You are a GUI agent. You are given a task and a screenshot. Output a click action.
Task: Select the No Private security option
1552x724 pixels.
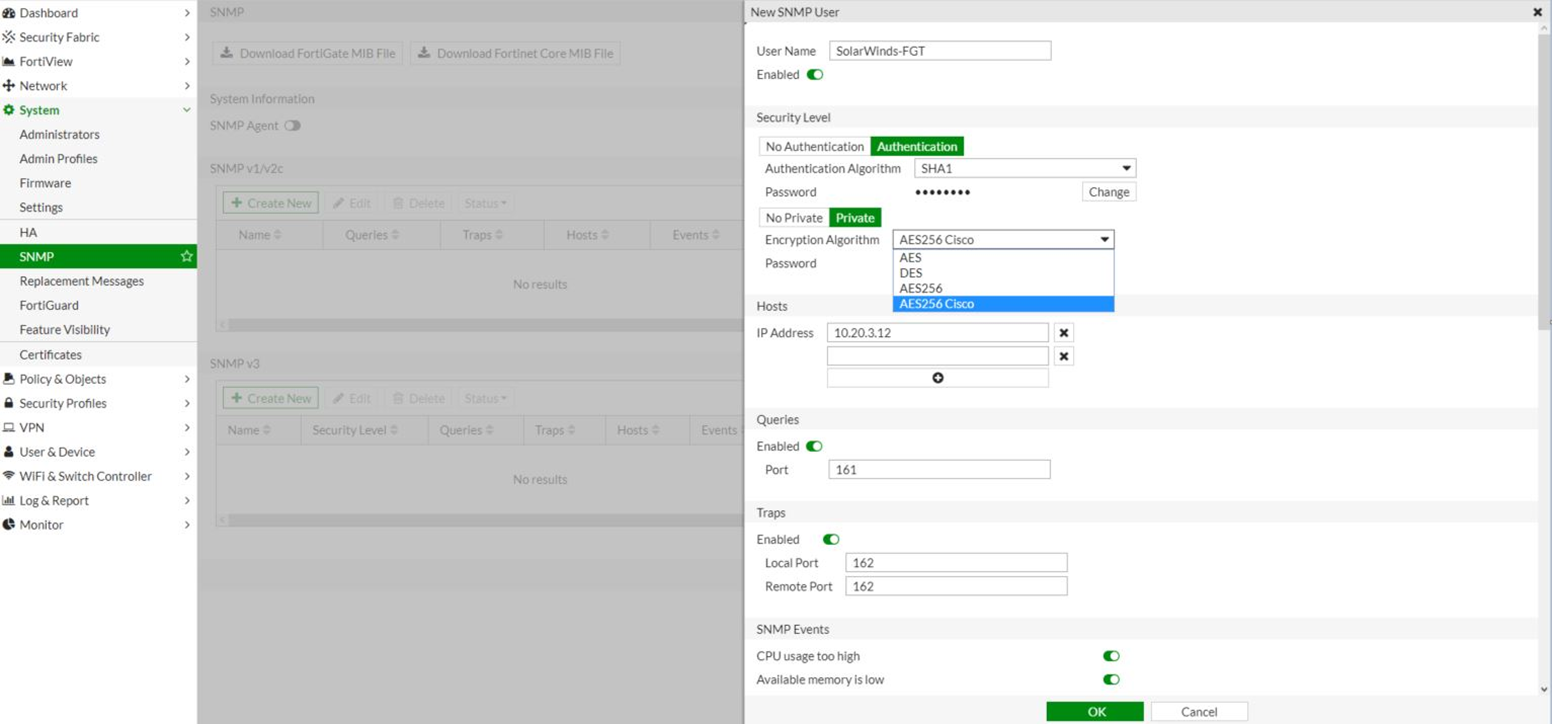tap(794, 218)
